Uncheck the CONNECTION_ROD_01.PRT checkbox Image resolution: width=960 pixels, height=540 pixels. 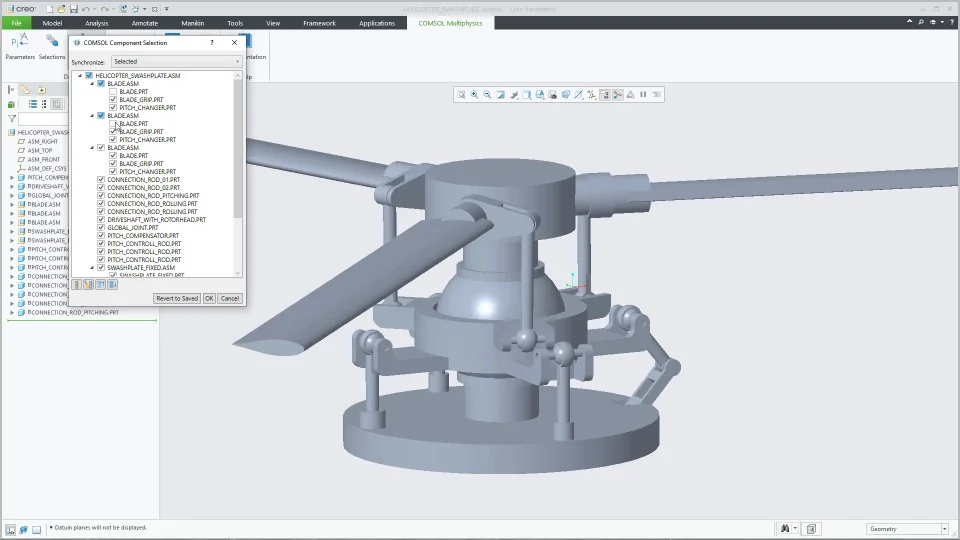pyautogui.click(x=101, y=180)
